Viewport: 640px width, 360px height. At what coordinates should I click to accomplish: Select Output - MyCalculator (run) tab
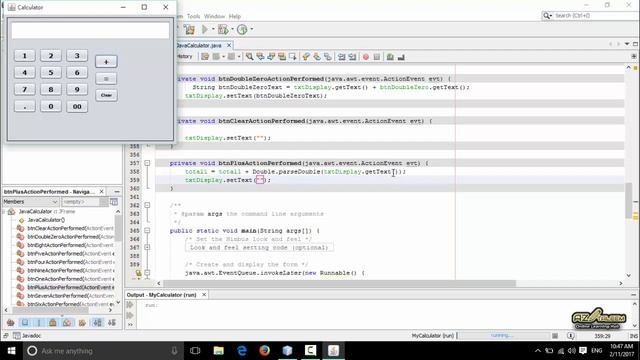coord(162,295)
